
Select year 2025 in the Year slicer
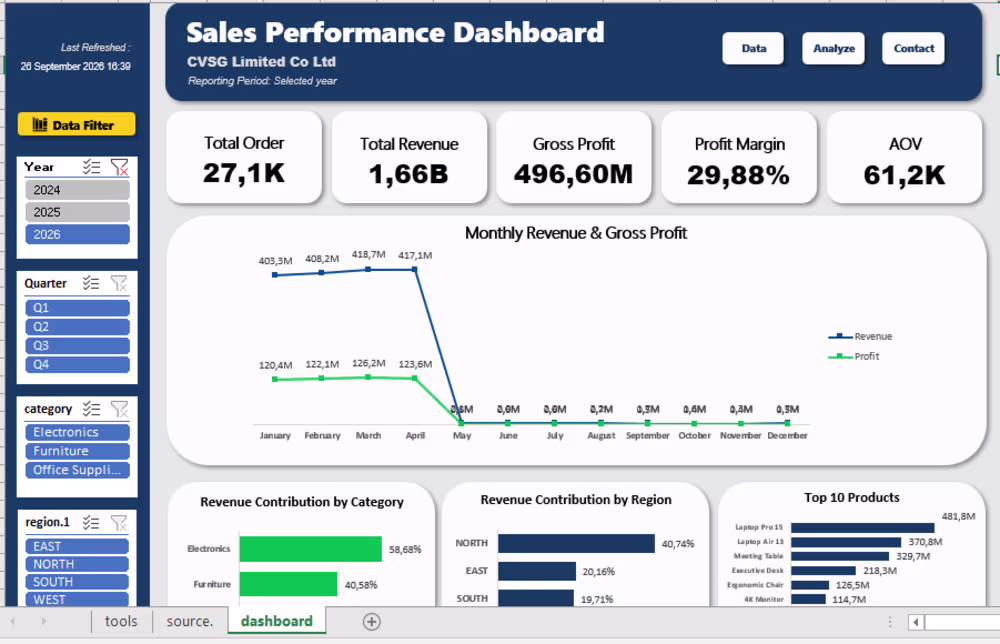(x=77, y=212)
